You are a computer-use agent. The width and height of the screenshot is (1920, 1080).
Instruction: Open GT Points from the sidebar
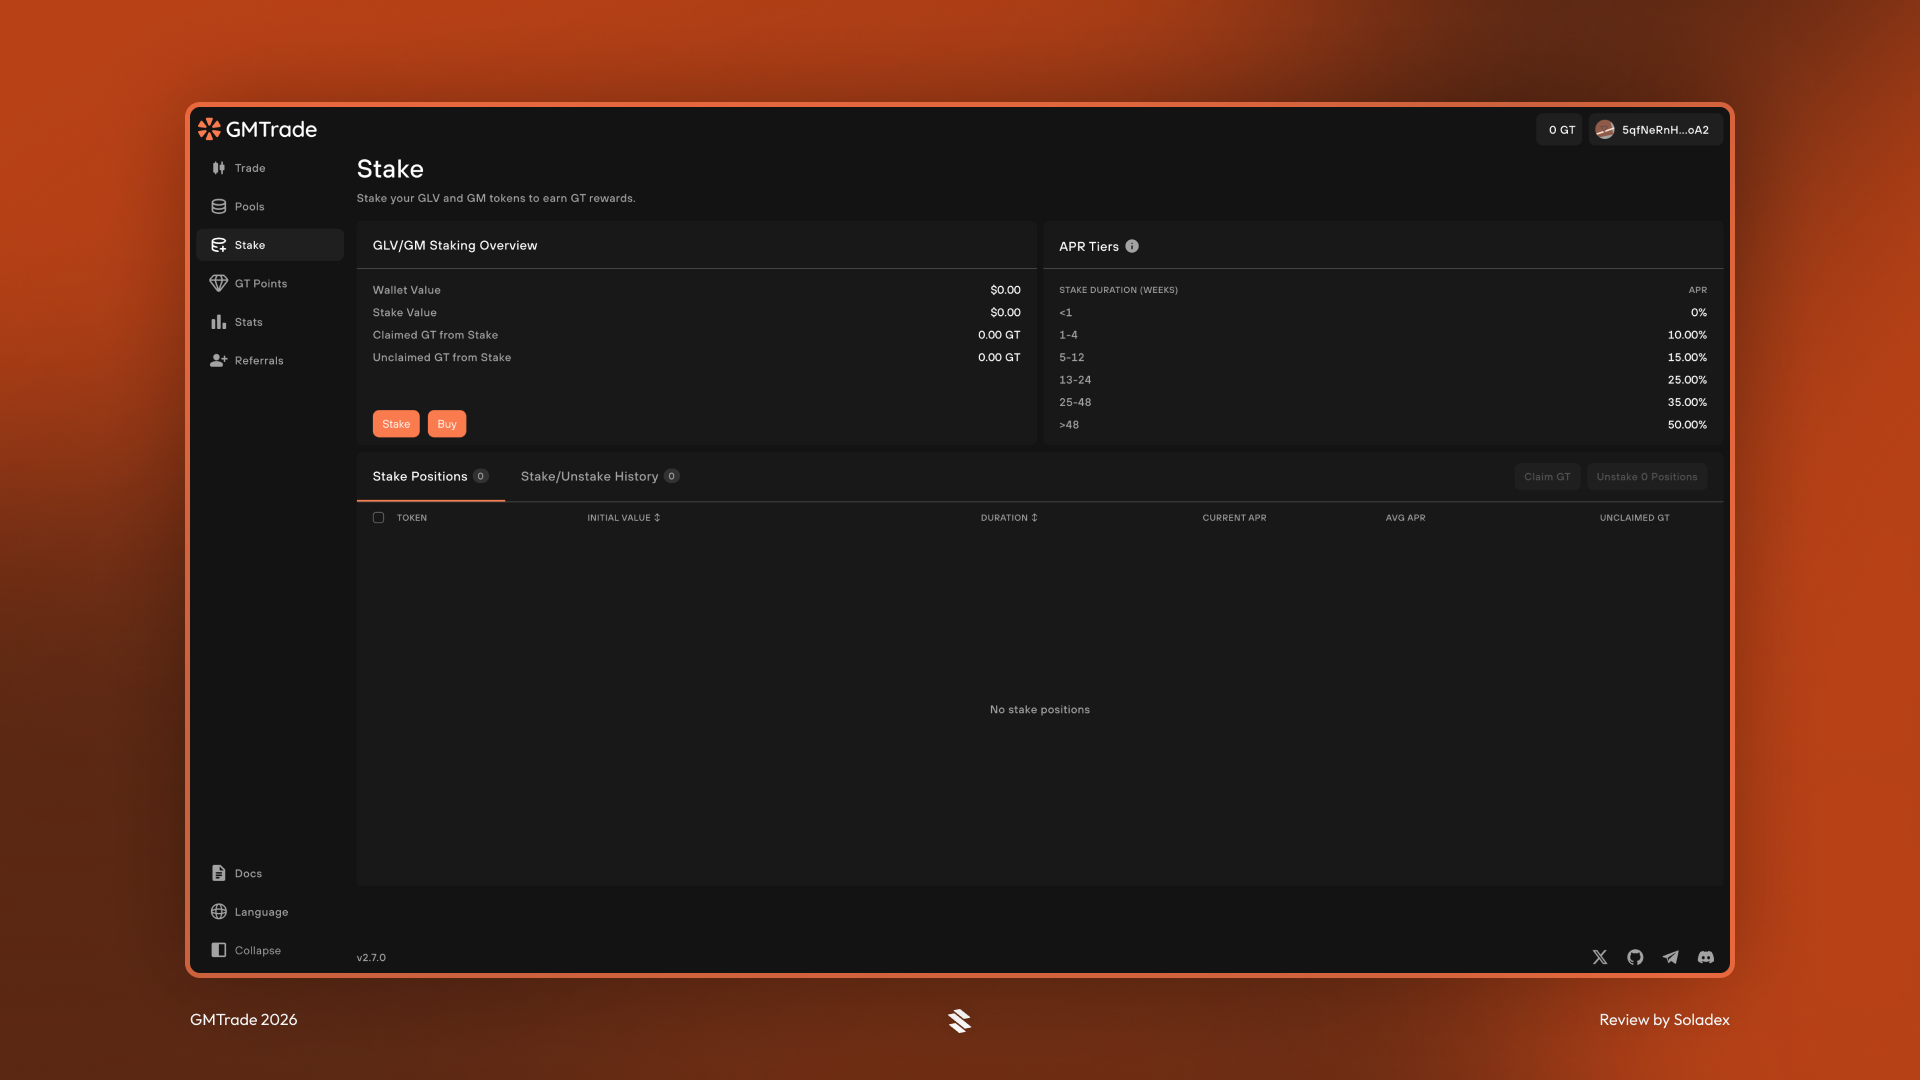point(270,284)
